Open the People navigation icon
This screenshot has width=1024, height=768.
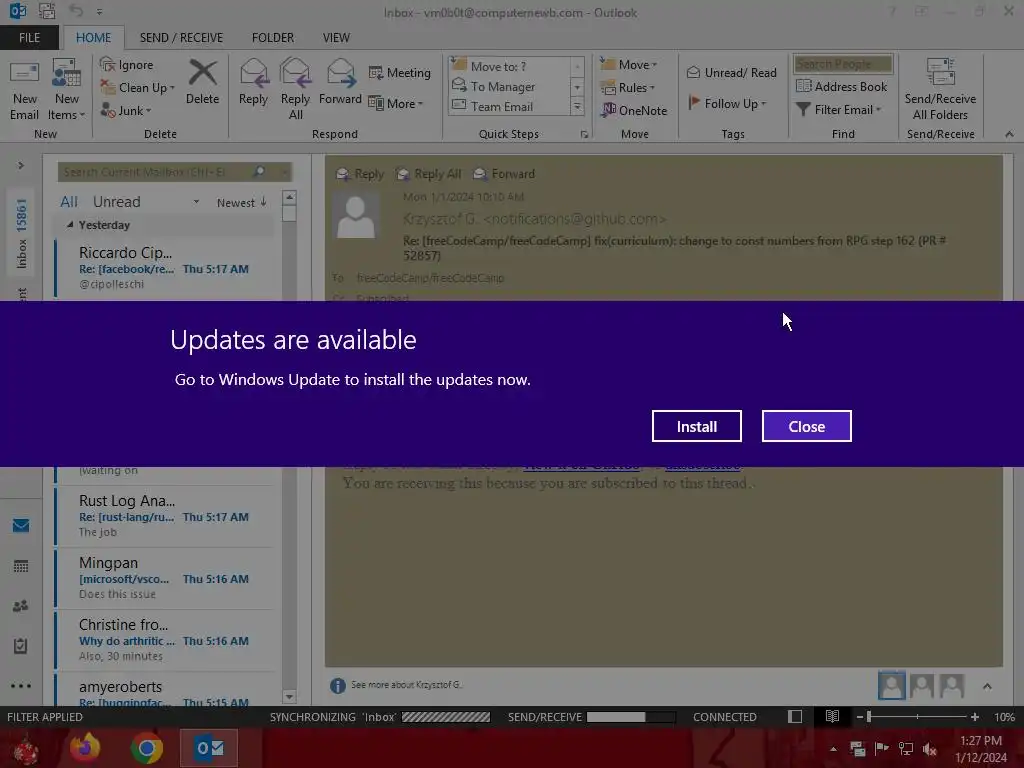click(21, 606)
